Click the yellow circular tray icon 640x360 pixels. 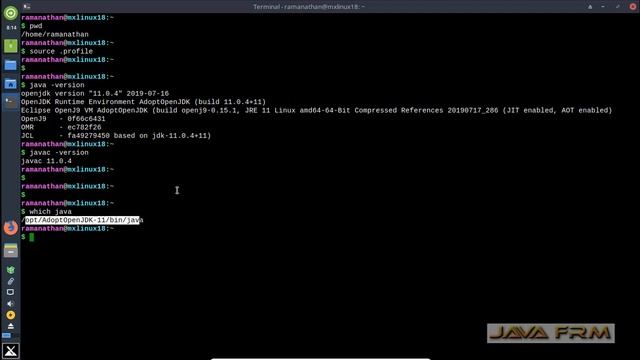[x=11, y=315]
